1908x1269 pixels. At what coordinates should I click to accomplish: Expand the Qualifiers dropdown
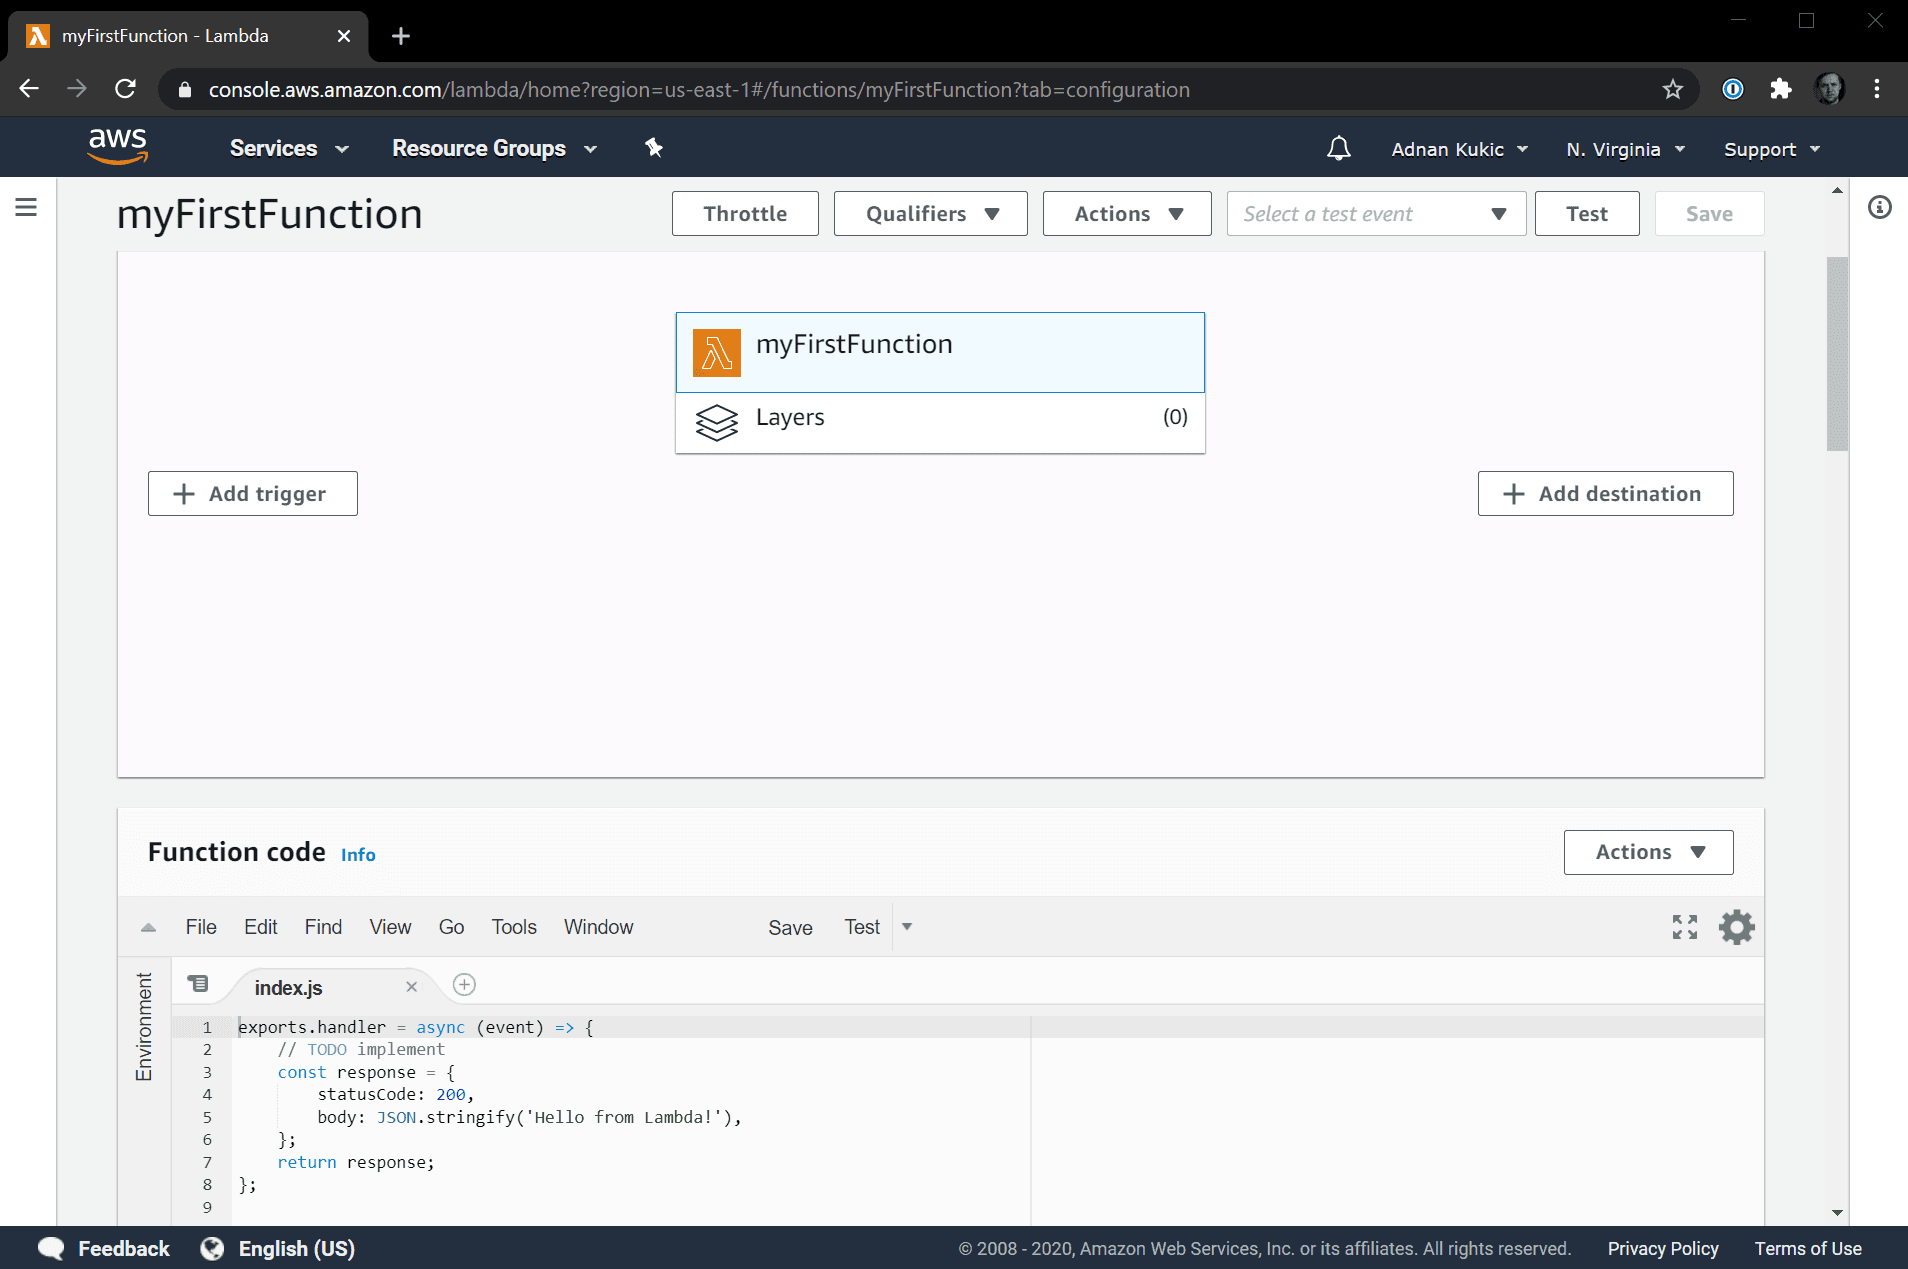(930, 214)
